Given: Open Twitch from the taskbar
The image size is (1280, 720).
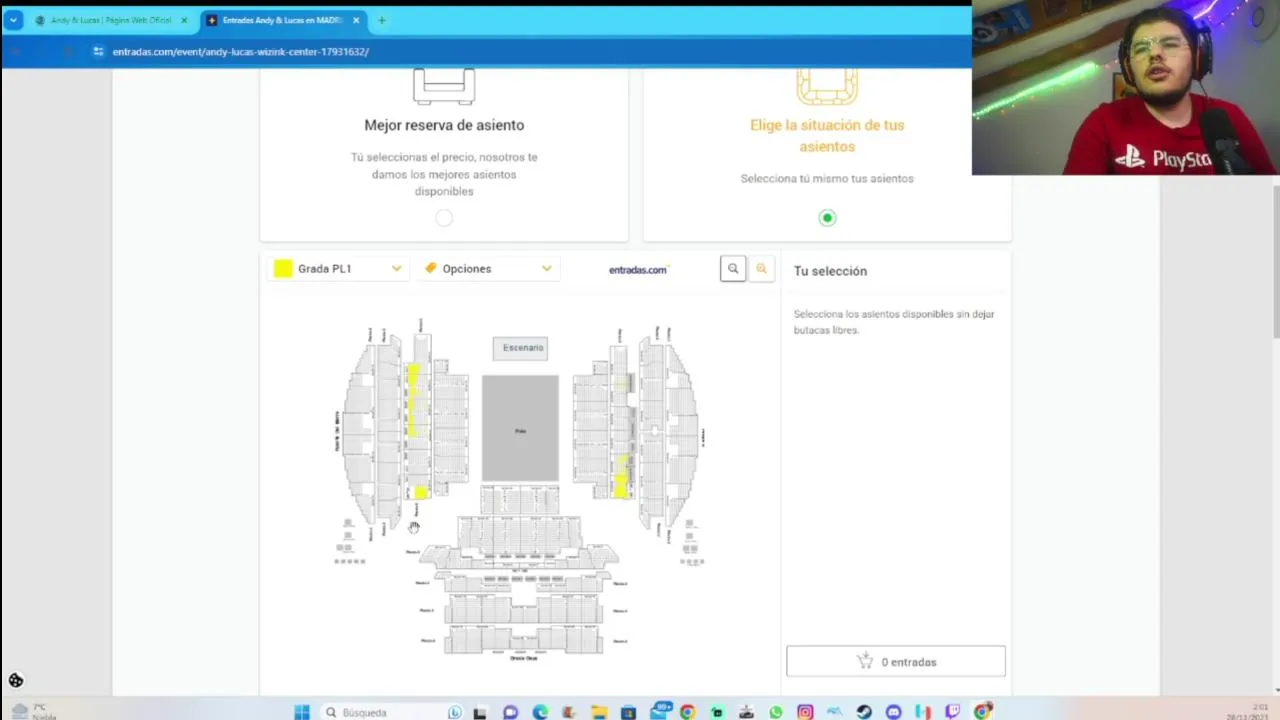Looking at the screenshot, I should [x=952, y=712].
